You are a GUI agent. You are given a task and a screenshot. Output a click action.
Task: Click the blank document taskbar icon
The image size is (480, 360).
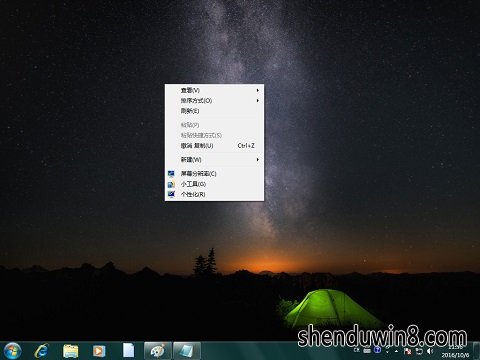(x=128, y=351)
